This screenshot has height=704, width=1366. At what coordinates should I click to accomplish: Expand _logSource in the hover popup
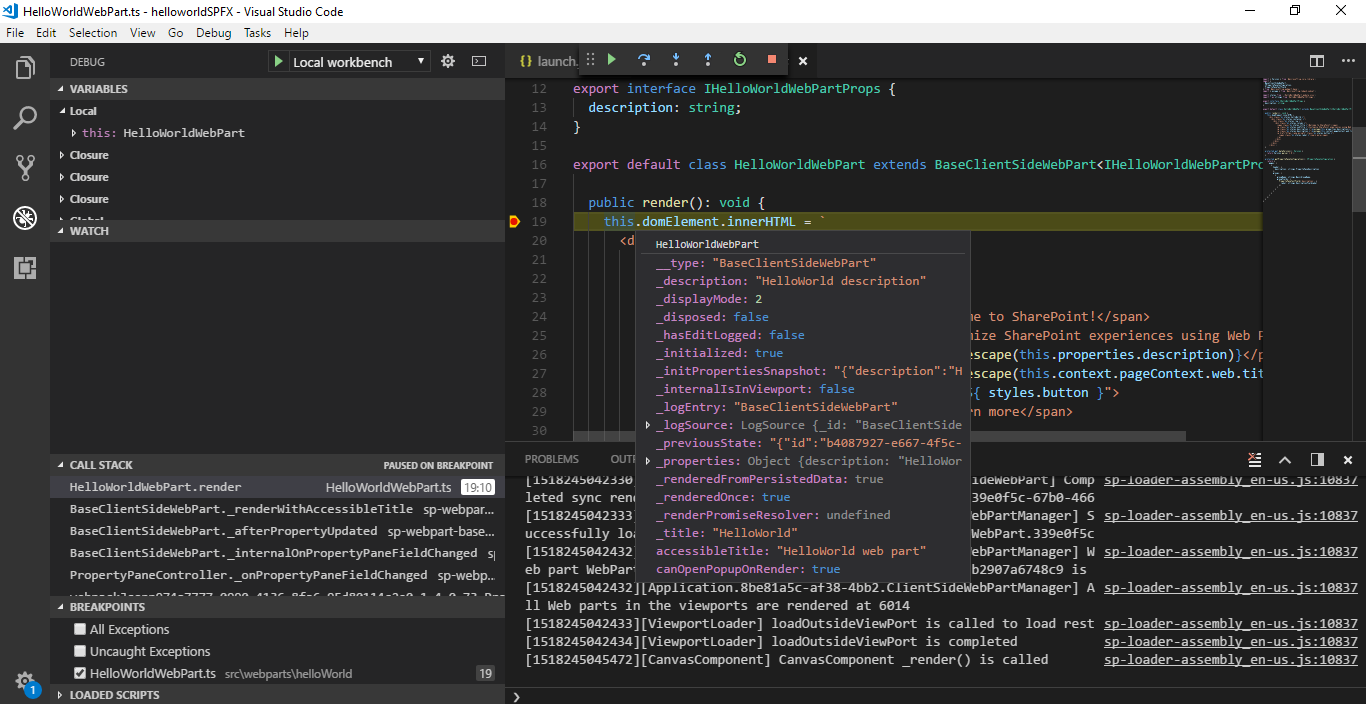648,425
